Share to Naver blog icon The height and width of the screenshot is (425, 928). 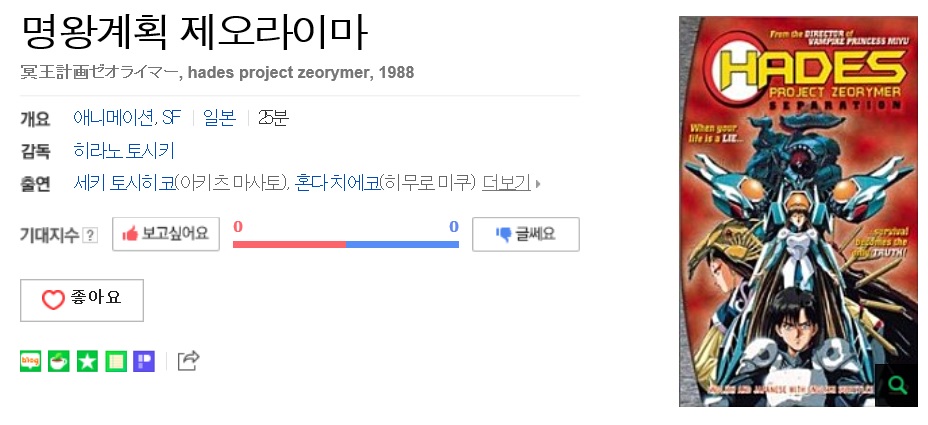pos(31,360)
